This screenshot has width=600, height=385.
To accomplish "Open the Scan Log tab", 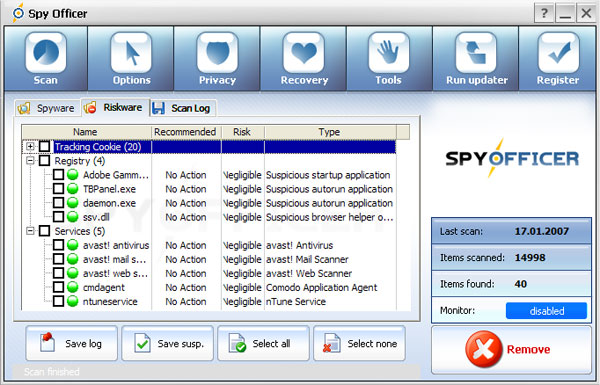I will pyautogui.click(x=183, y=108).
